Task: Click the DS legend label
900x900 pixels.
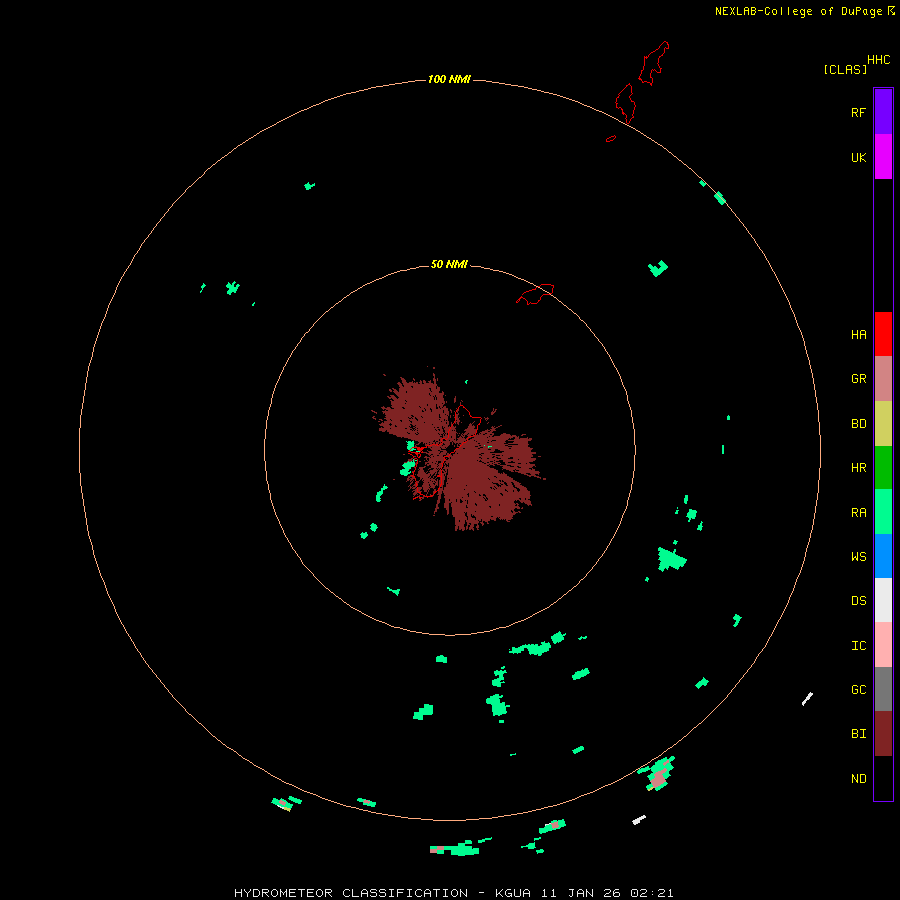Action: [x=858, y=601]
